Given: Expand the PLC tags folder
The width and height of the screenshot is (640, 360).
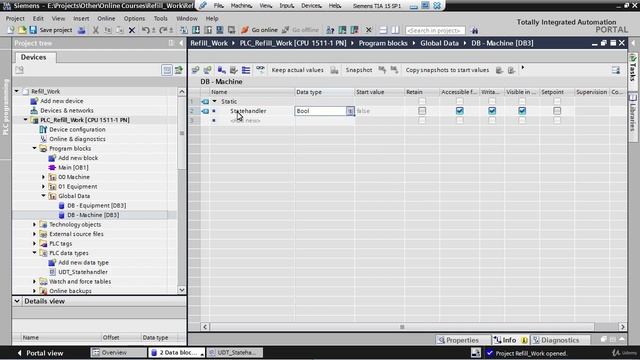Looking at the screenshot, I should coord(35,243).
